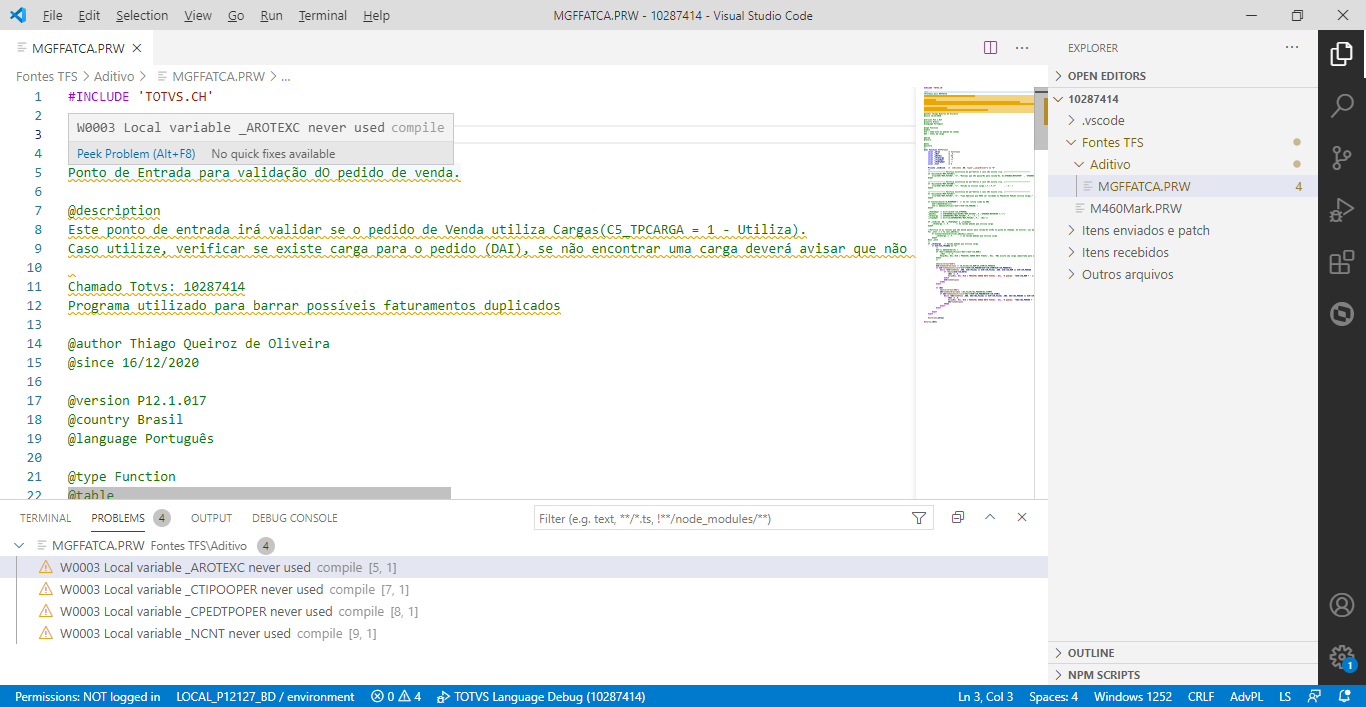Open Explorer views and more actions ellipsis

tap(1292, 47)
